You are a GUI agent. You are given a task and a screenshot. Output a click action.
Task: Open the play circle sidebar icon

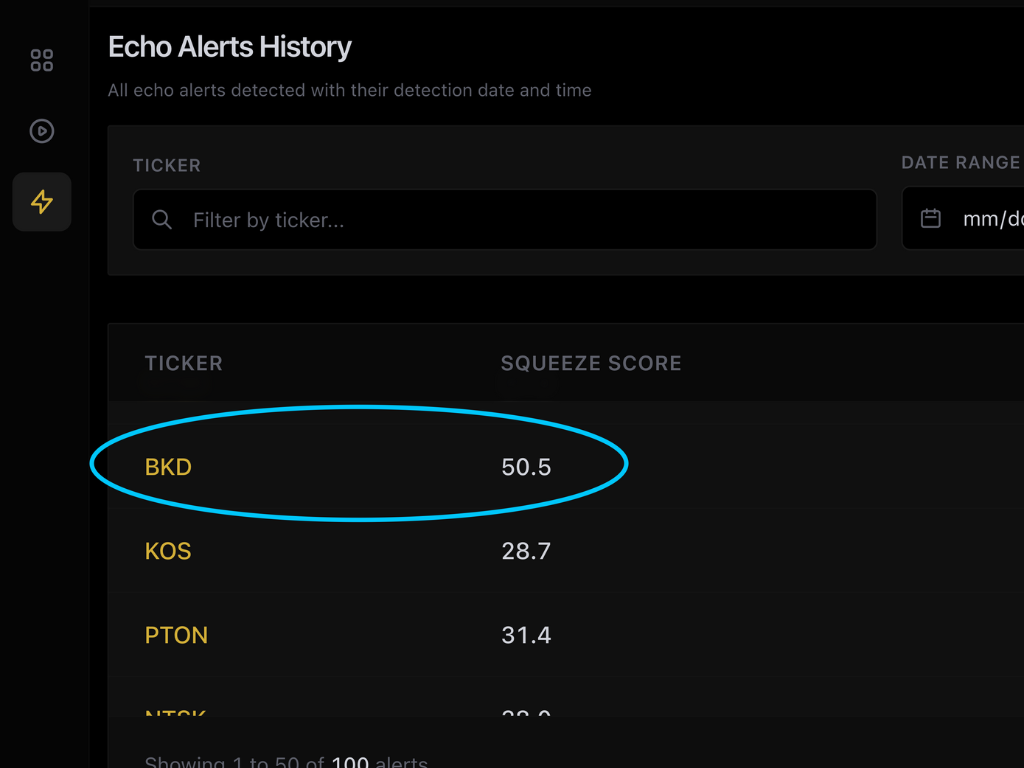pyautogui.click(x=42, y=131)
